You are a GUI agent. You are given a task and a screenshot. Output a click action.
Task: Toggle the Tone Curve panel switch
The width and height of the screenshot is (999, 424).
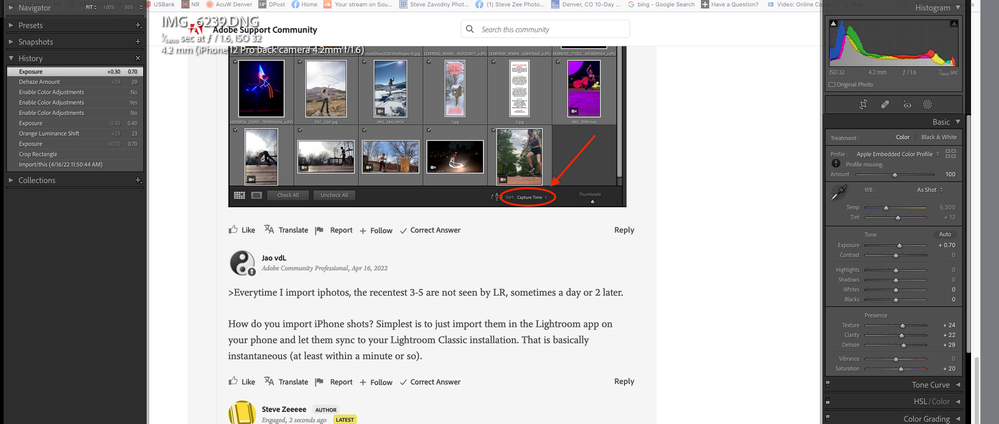(828, 384)
